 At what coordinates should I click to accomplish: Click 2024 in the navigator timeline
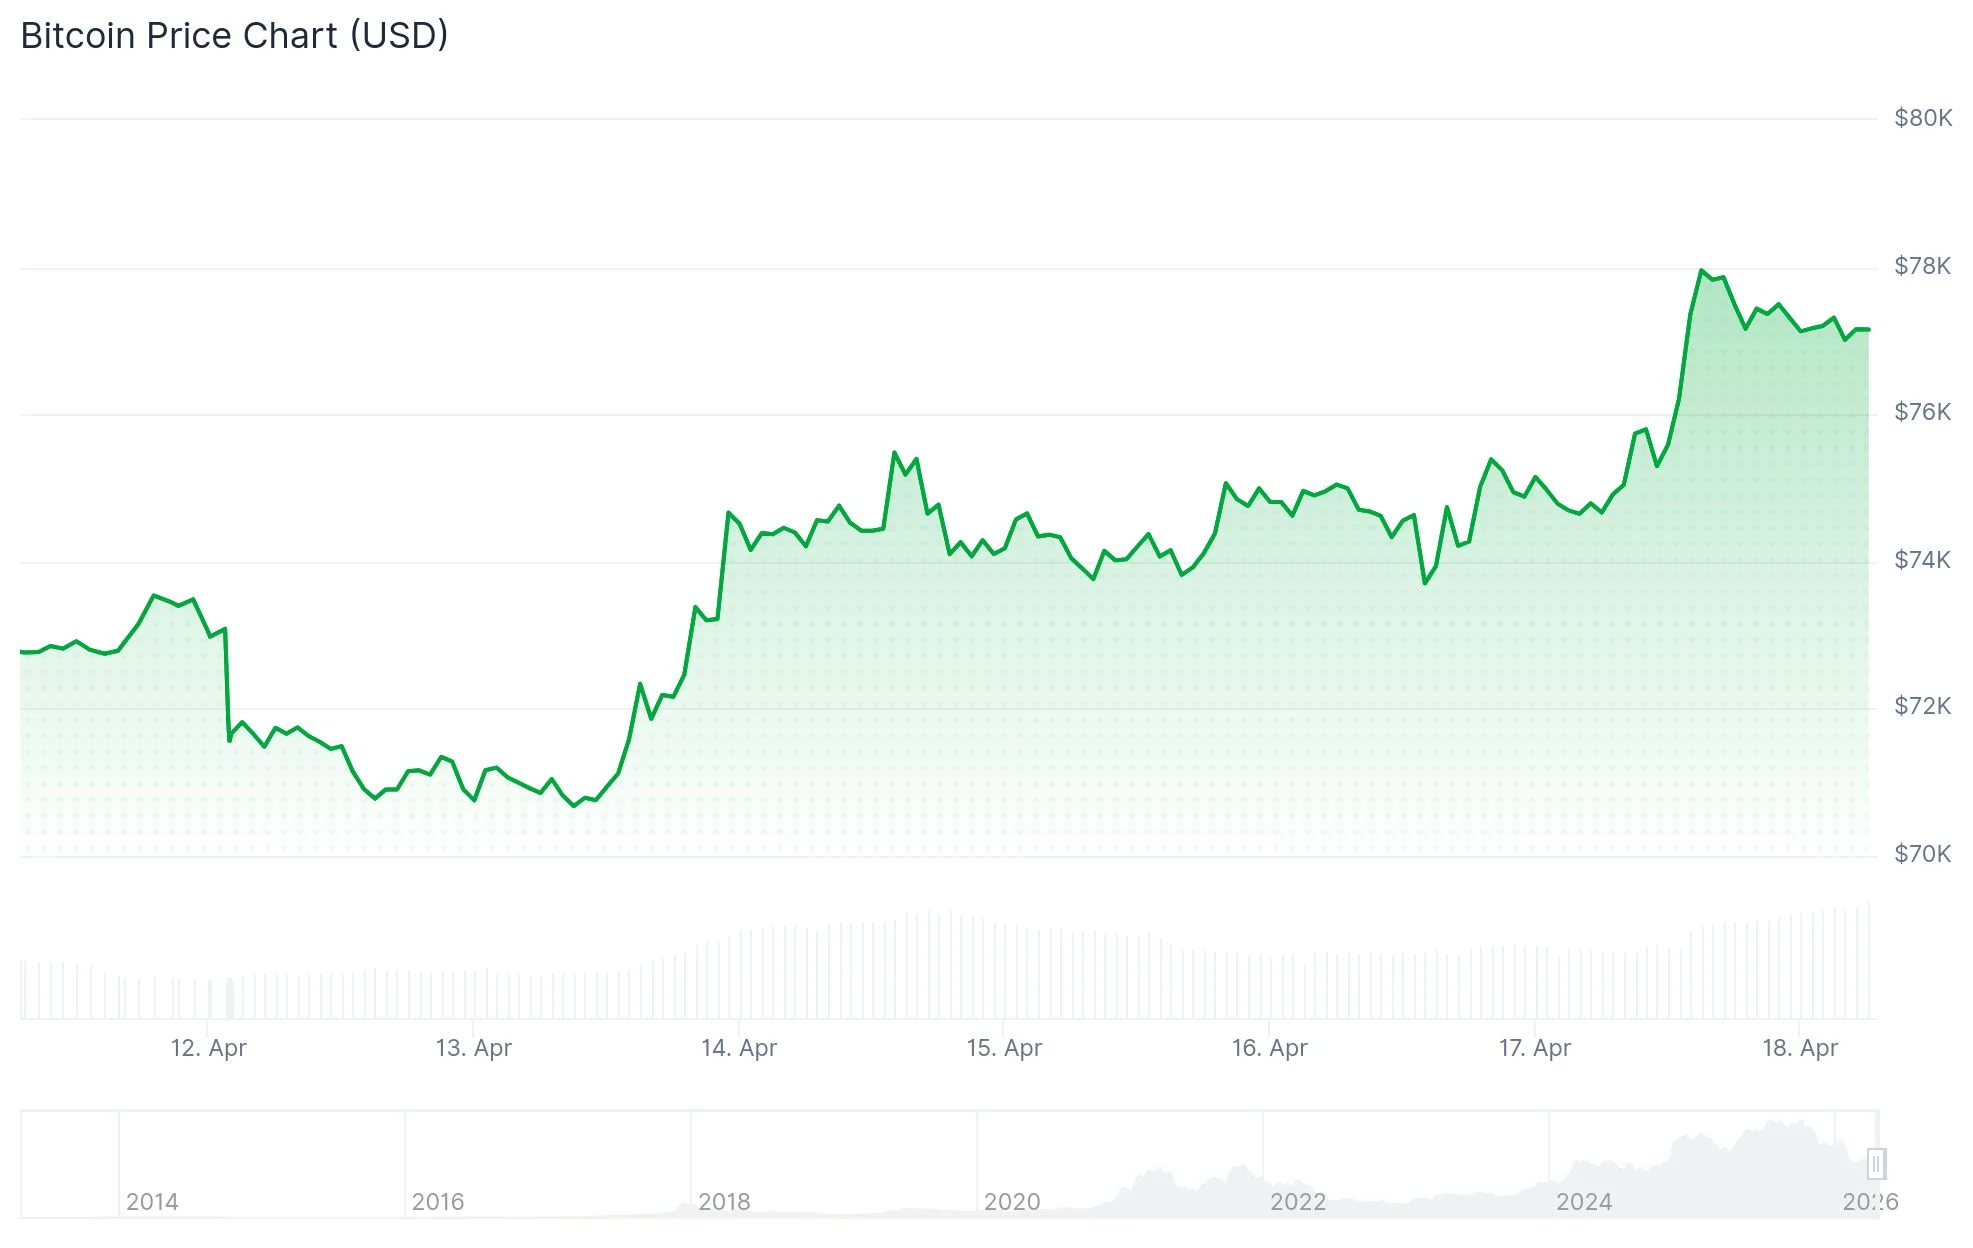1584,1202
